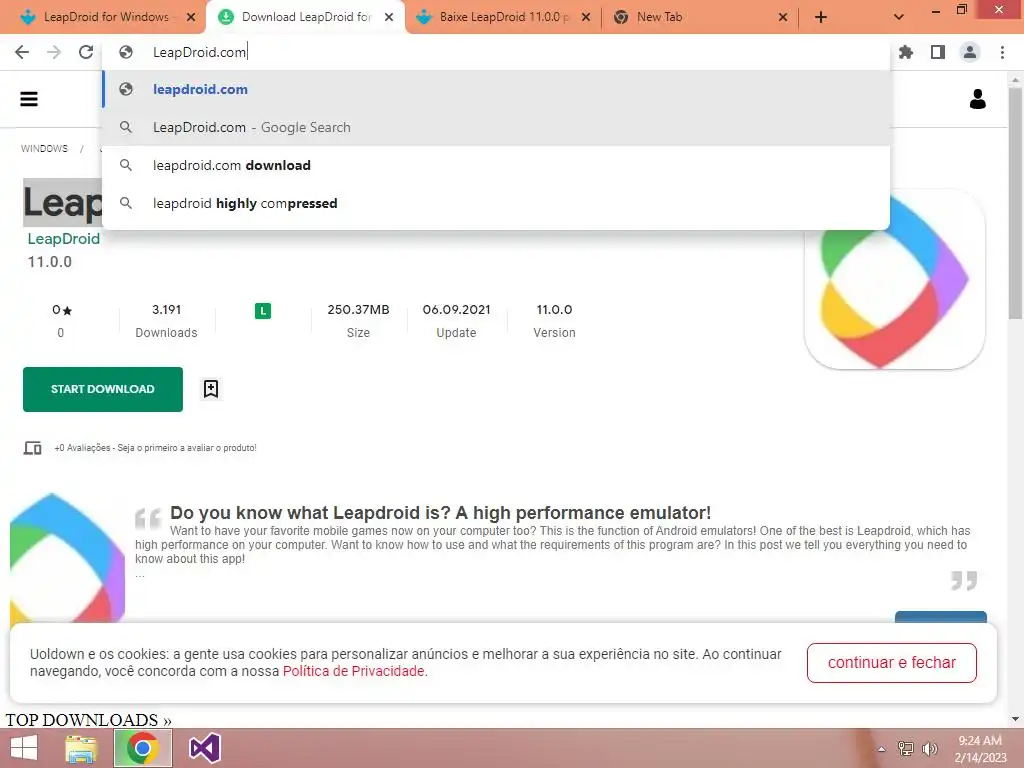Click the site user account icon
This screenshot has height=768, width=1024.
[978, 99]
